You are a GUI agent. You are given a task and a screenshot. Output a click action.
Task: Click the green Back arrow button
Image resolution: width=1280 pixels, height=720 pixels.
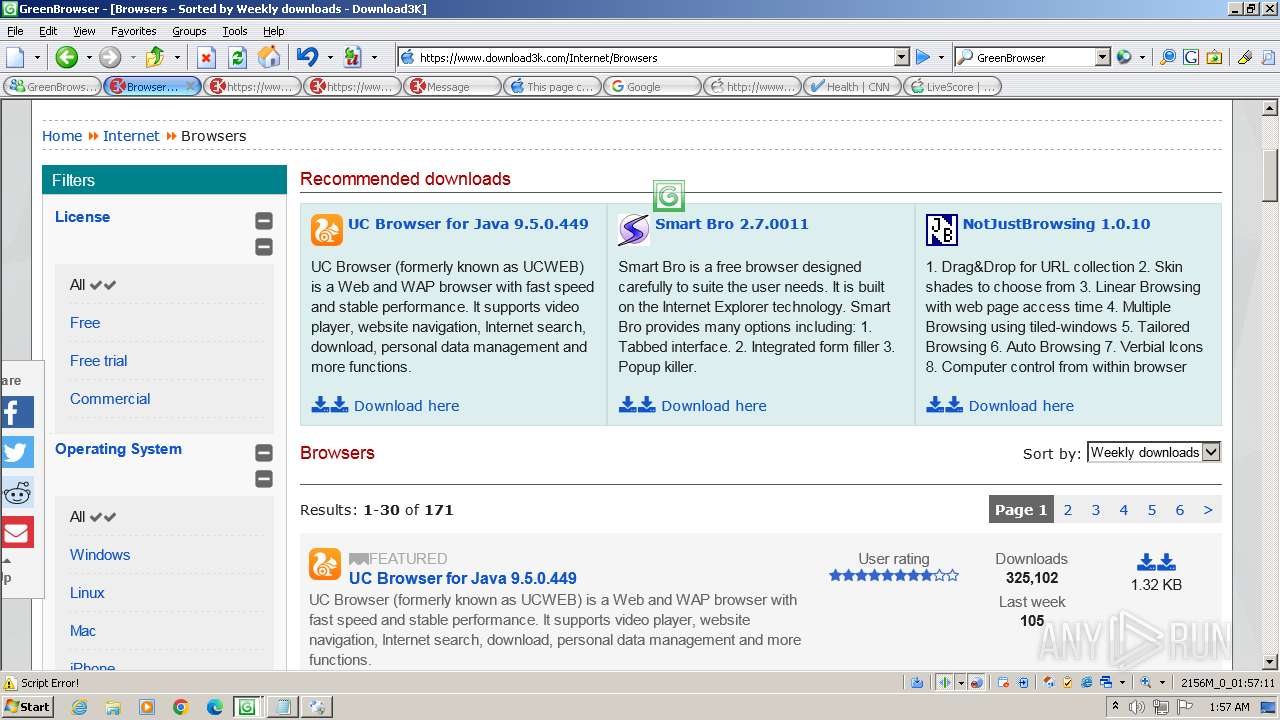pos(66,57)
